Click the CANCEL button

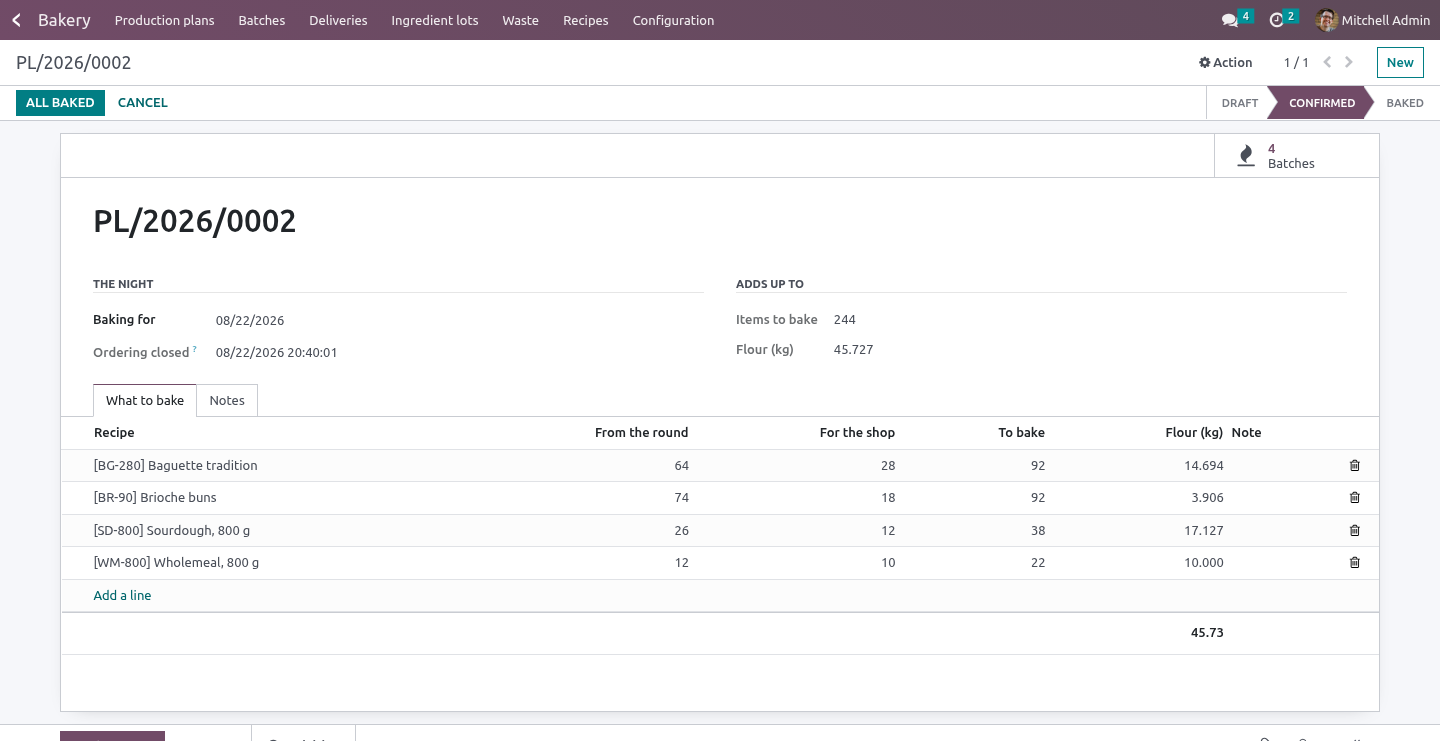pos(143,103)
